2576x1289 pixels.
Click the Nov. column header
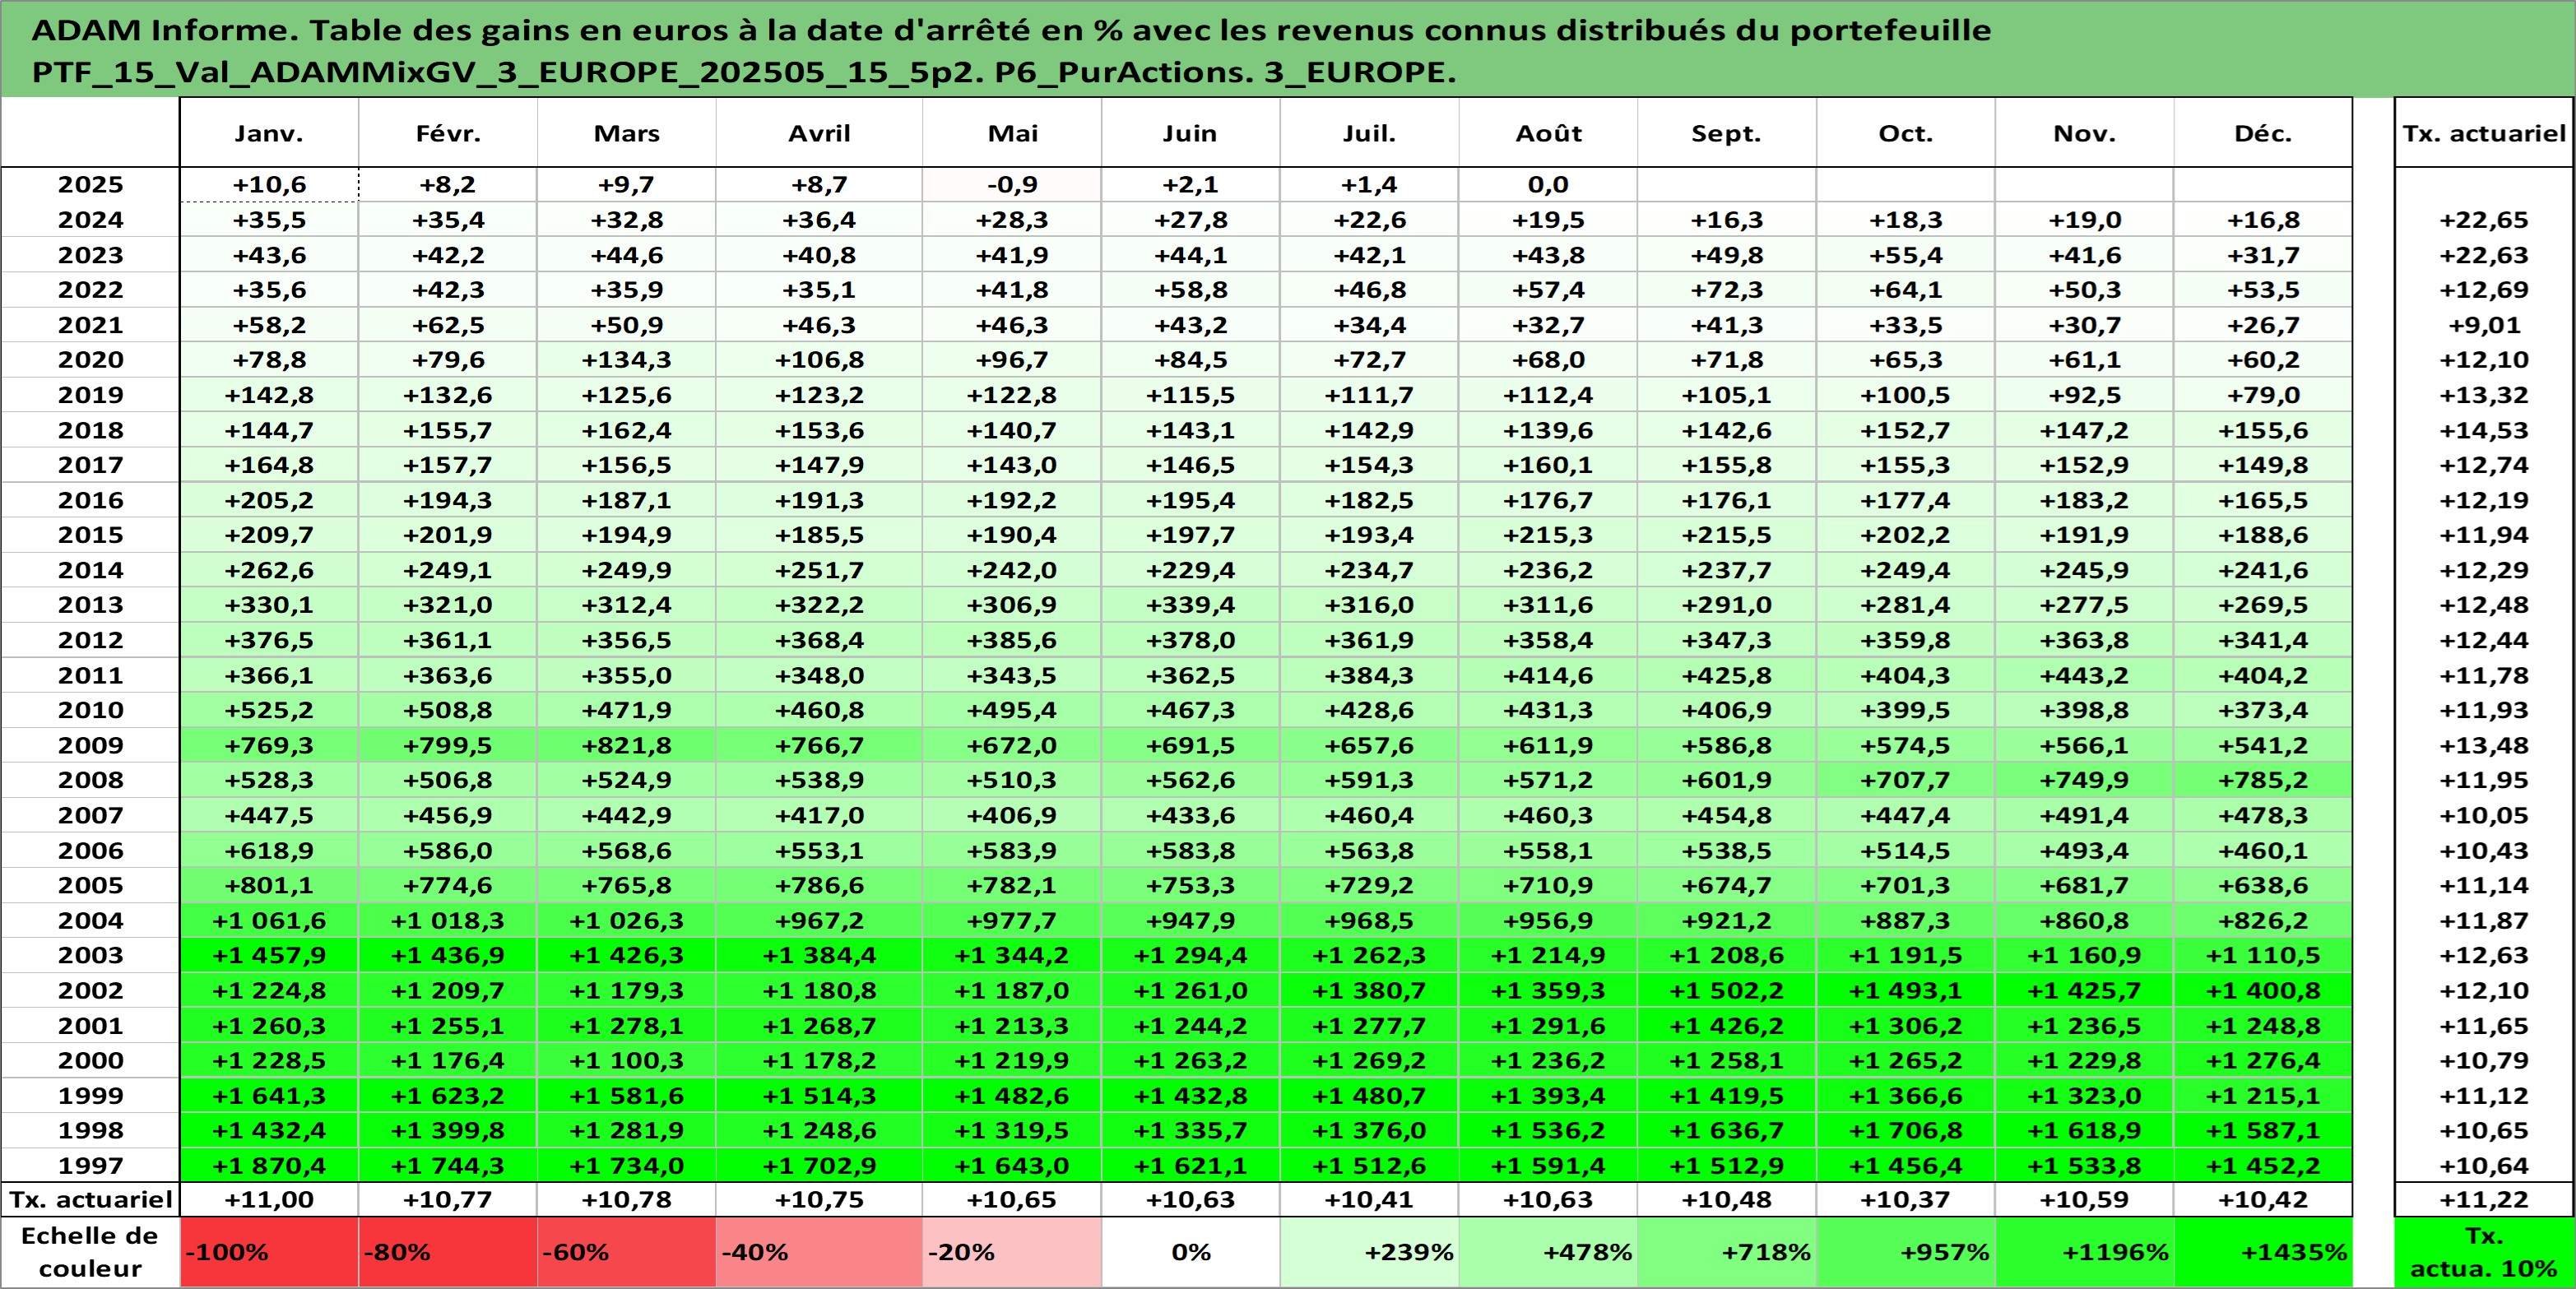pyautogui.click(x=2085, y=133)
